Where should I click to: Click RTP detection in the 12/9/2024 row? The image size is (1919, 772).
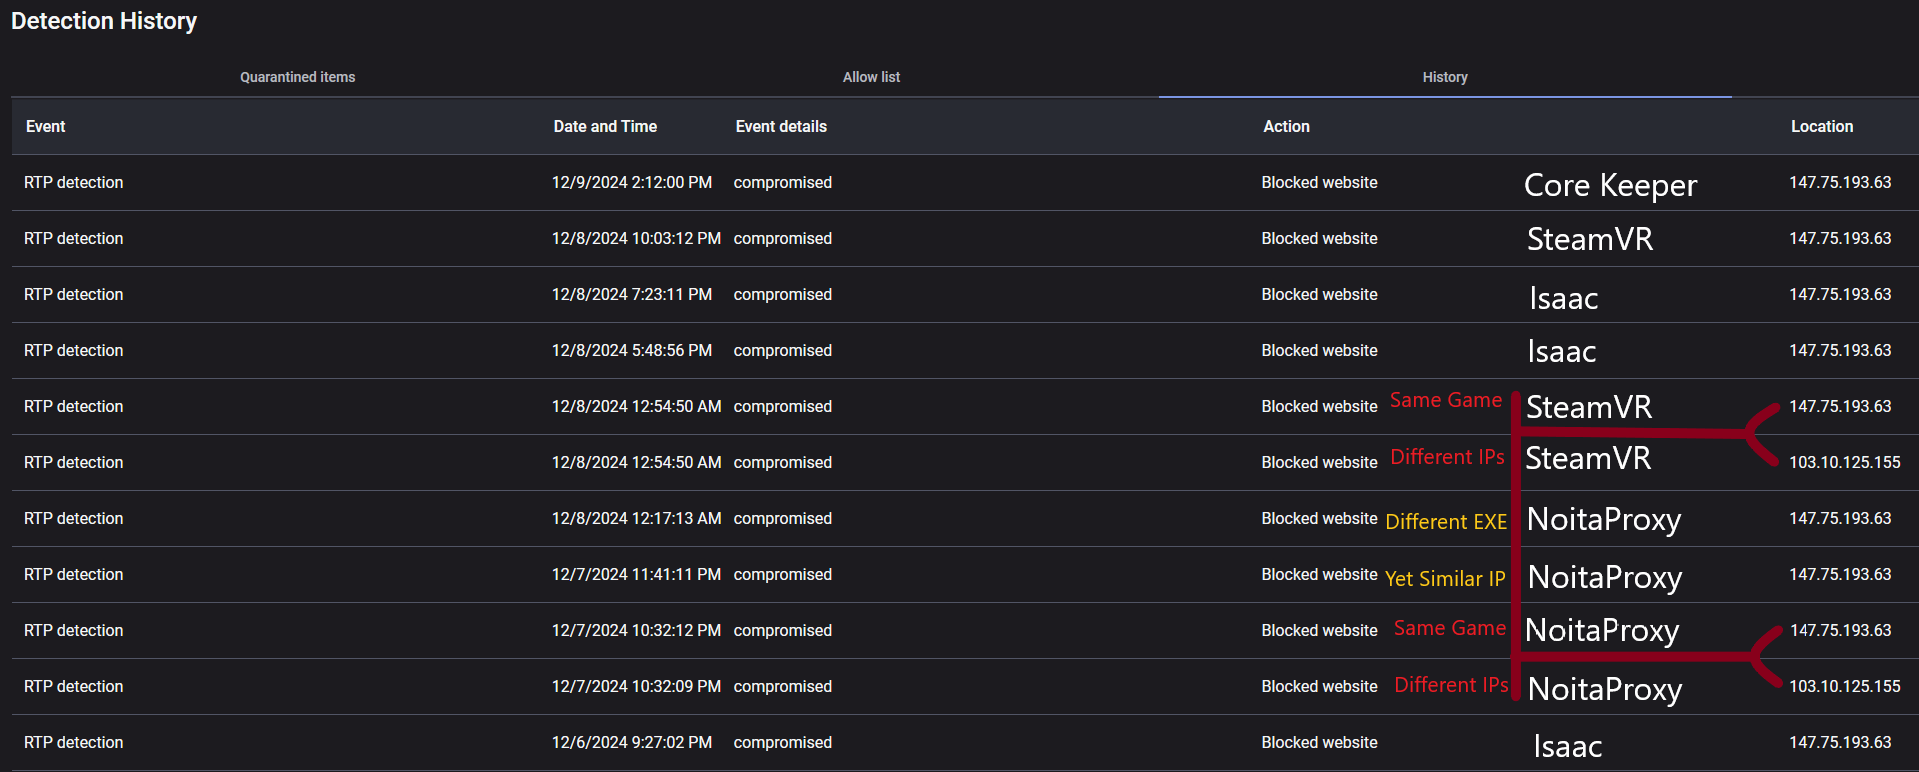click(x=74, y=183)
